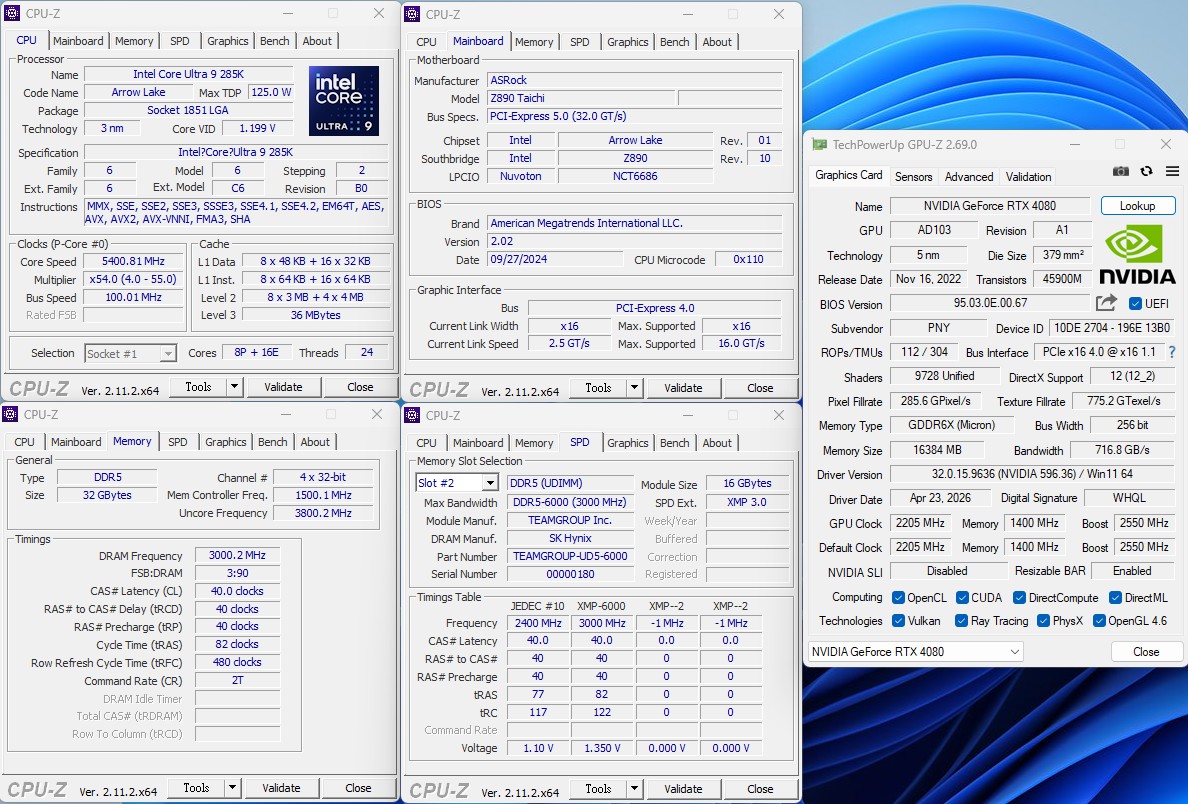The height and width of the screenshot is (804, 1188).
Task: Click the BIOS export share icon in GPU-Z
Action: 1106,303
